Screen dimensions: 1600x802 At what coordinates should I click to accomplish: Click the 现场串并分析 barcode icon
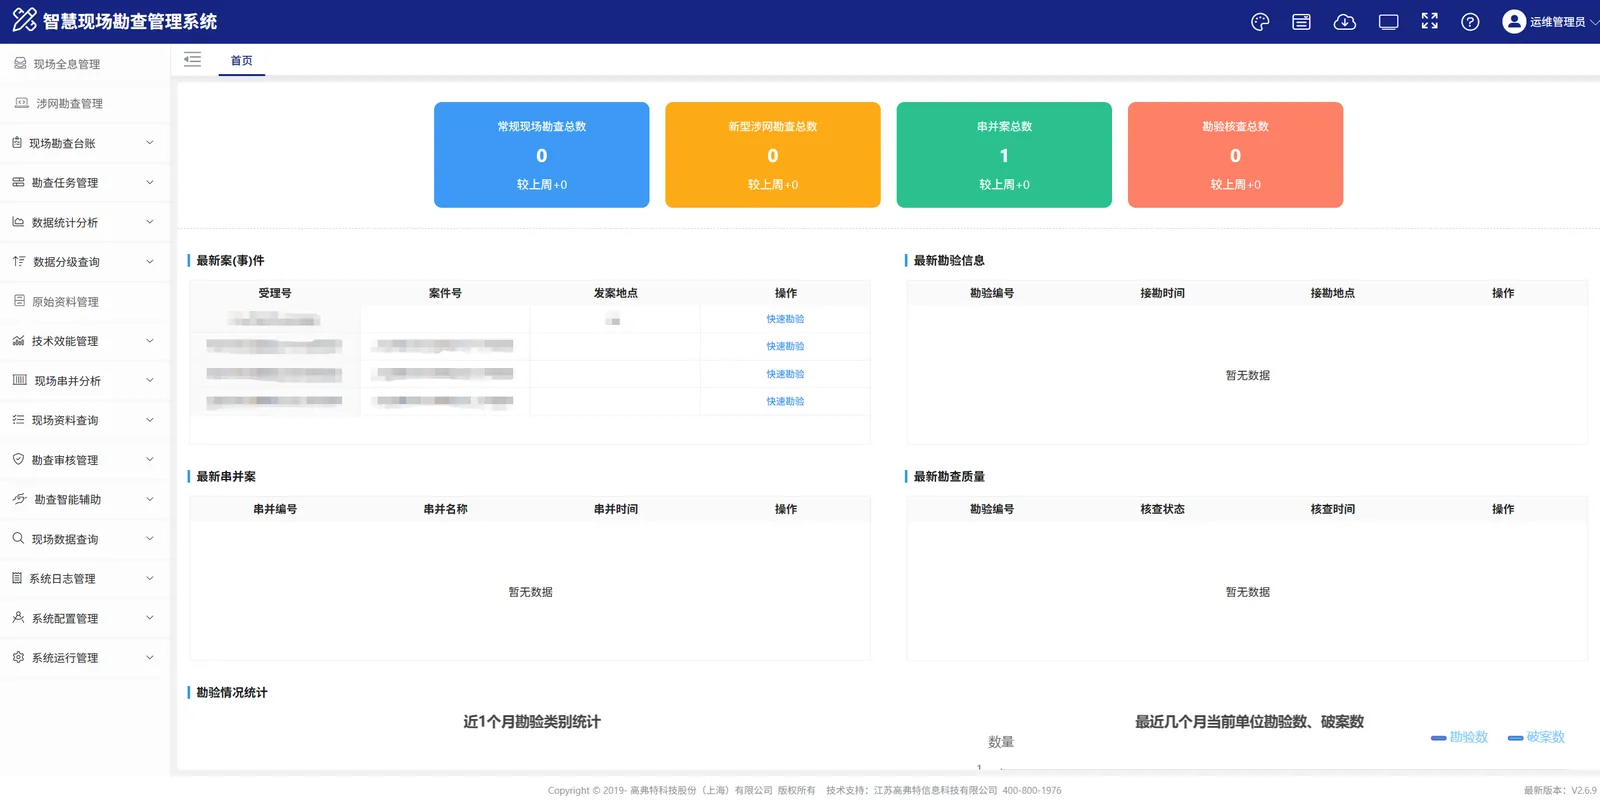tap(20, 380)
